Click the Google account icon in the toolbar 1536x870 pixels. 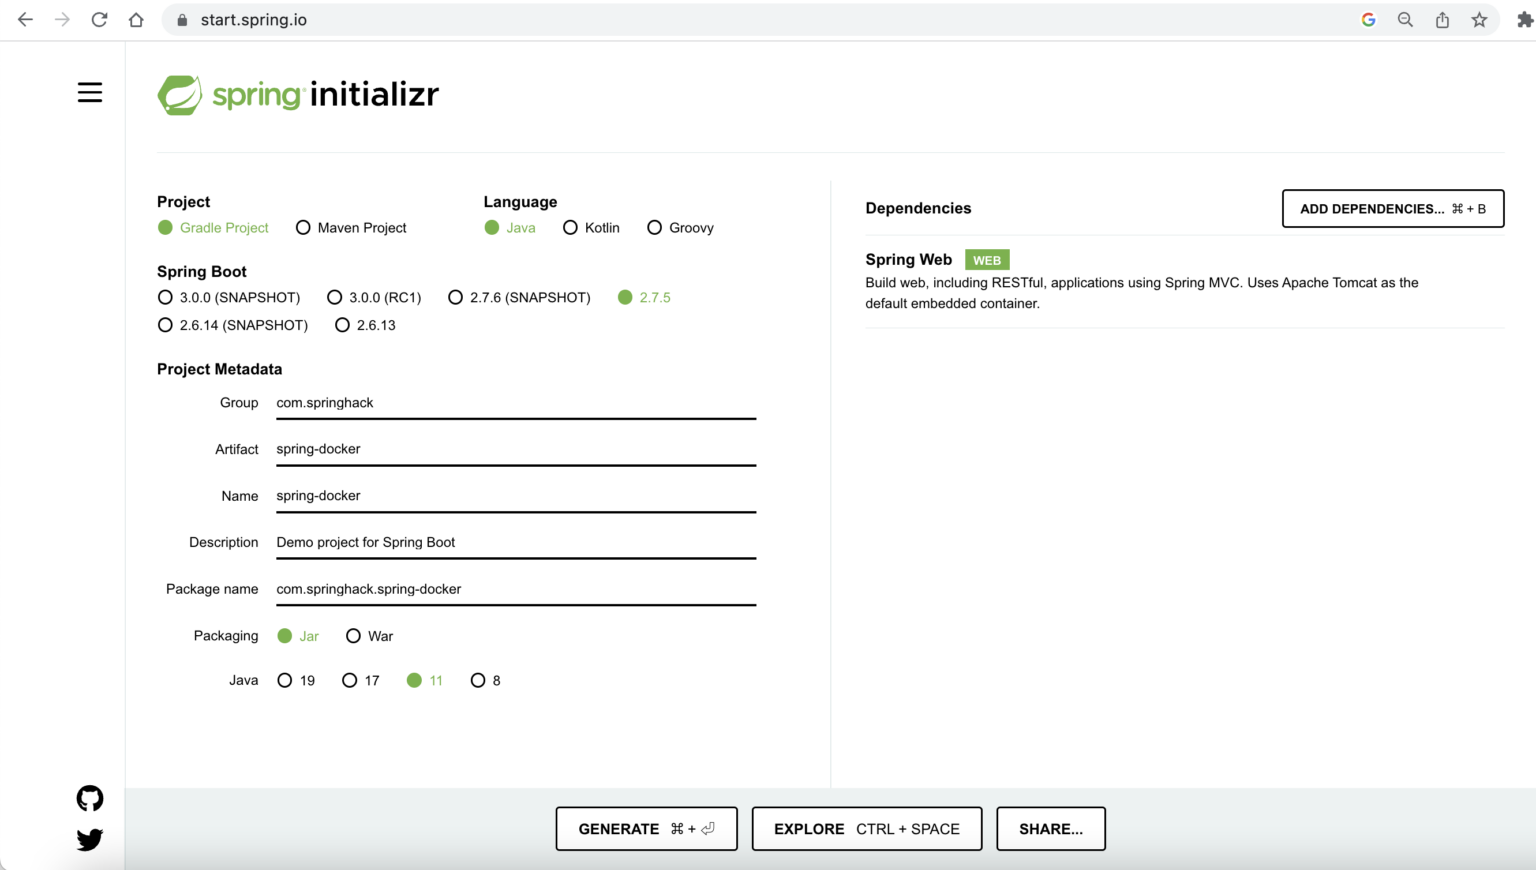1368,19
